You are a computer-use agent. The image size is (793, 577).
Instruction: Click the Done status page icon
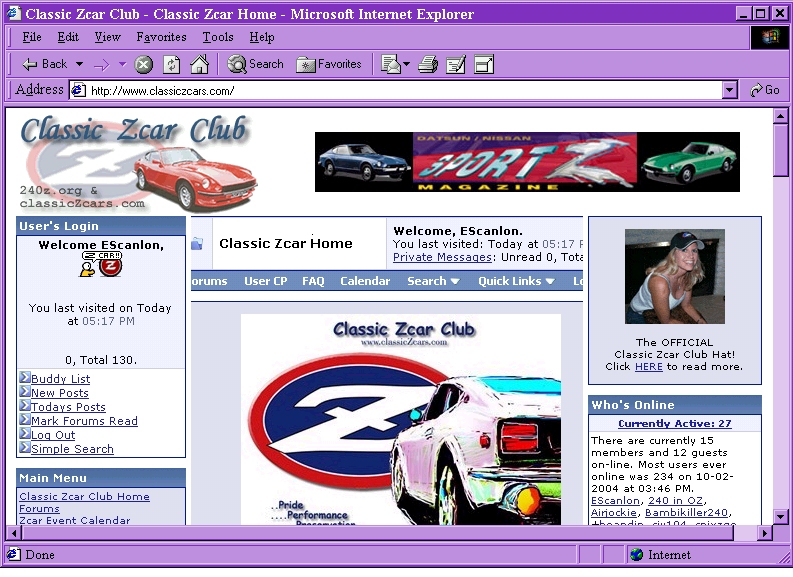click(x=14, y=554)
